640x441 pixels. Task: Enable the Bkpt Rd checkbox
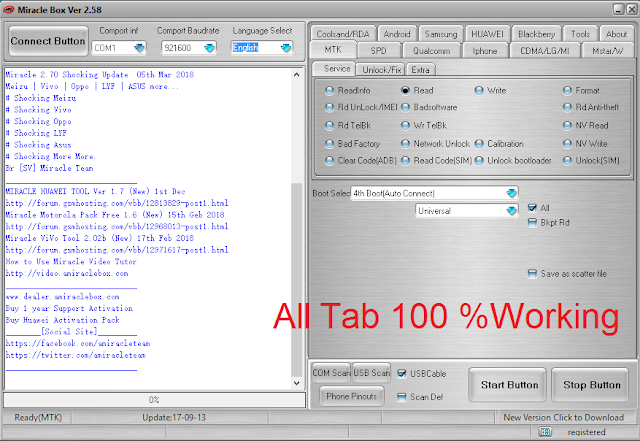[x=532, y=223]
